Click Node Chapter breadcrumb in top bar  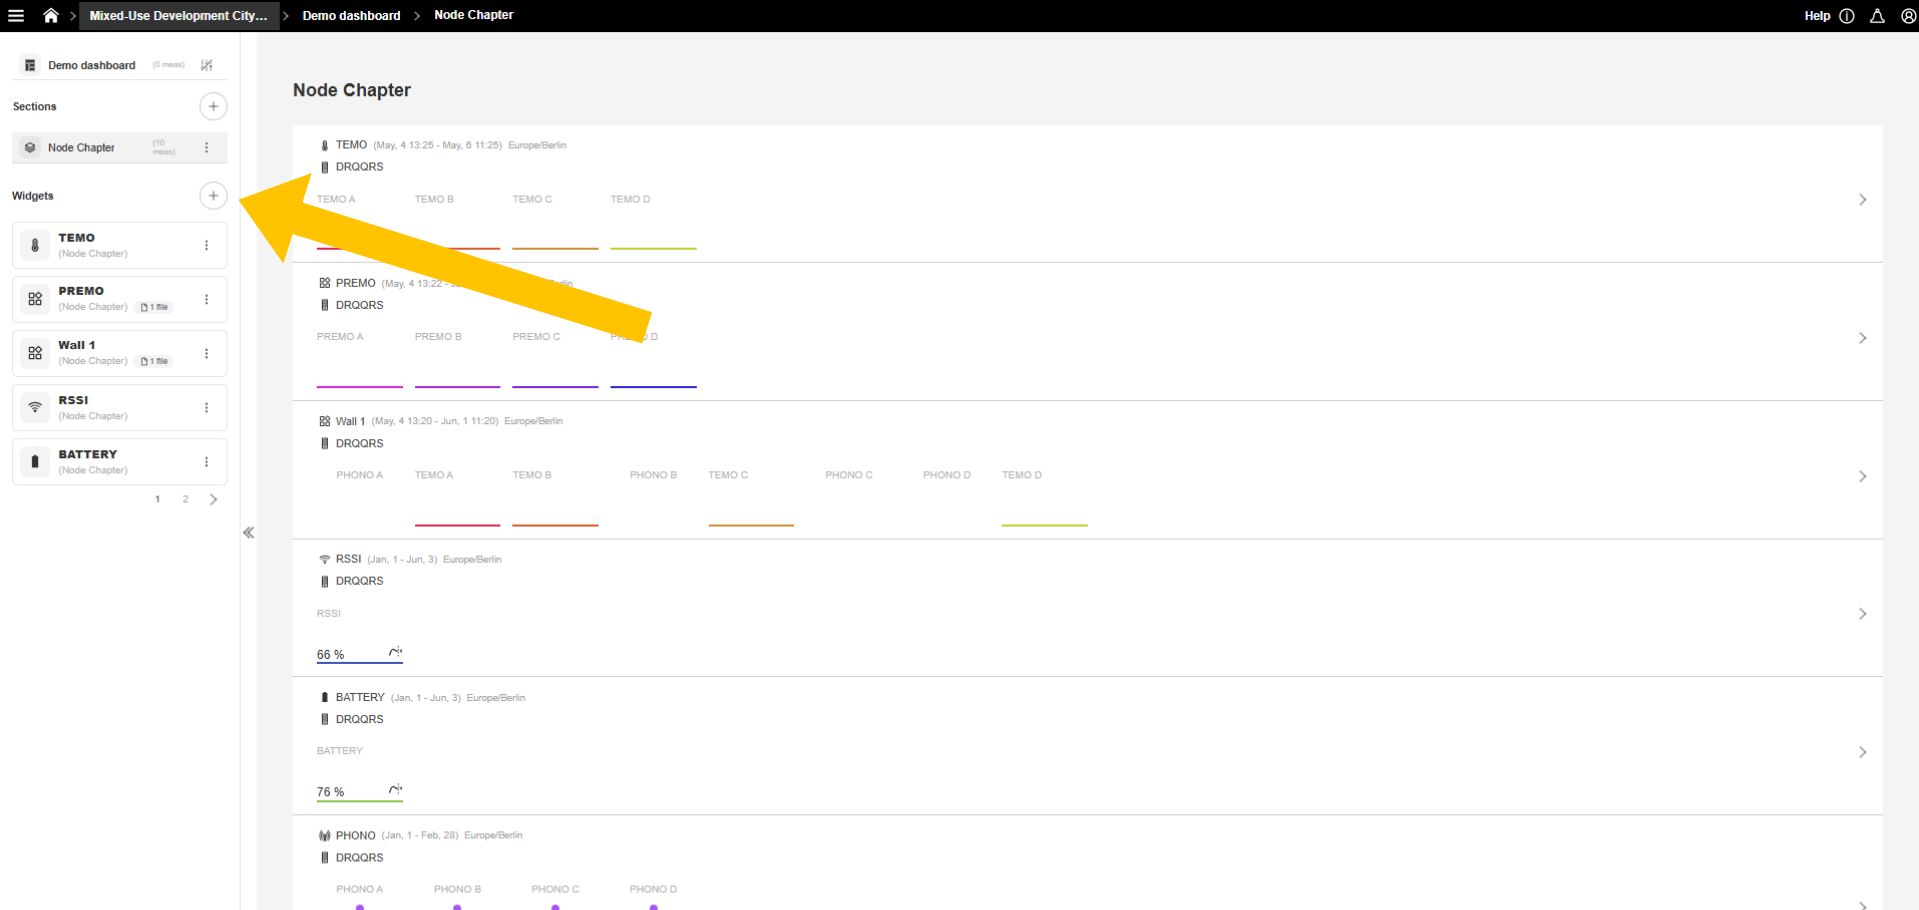pos(473,15)
